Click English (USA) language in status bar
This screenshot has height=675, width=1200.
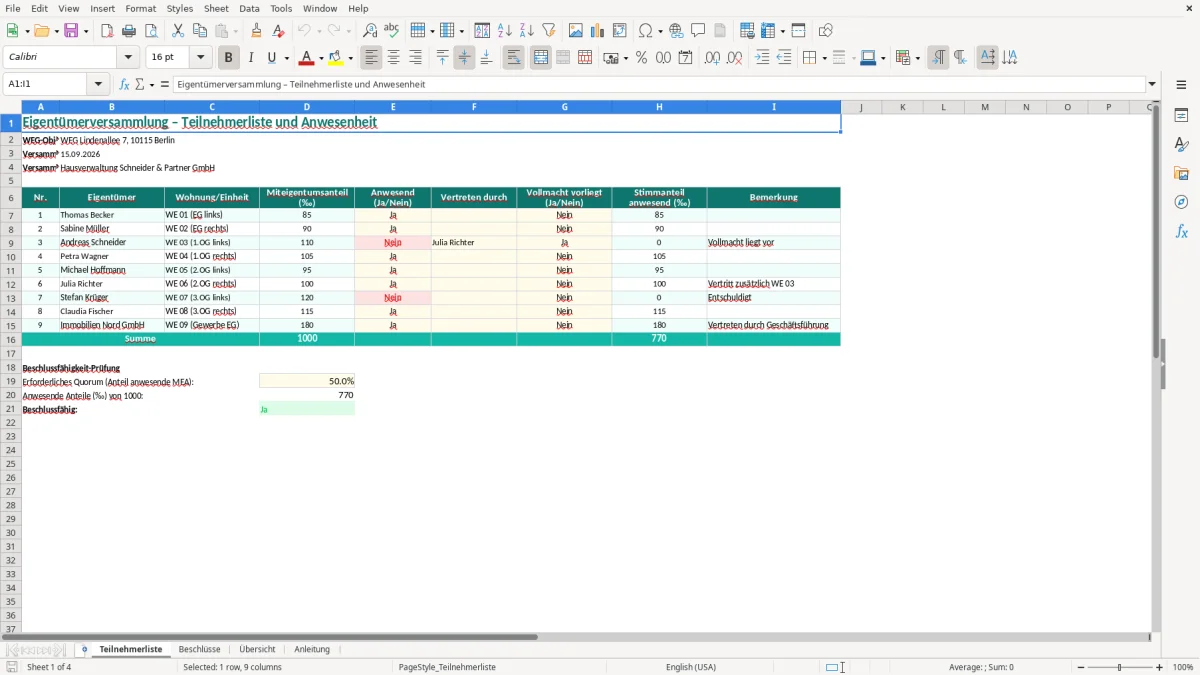coord(691,667)
